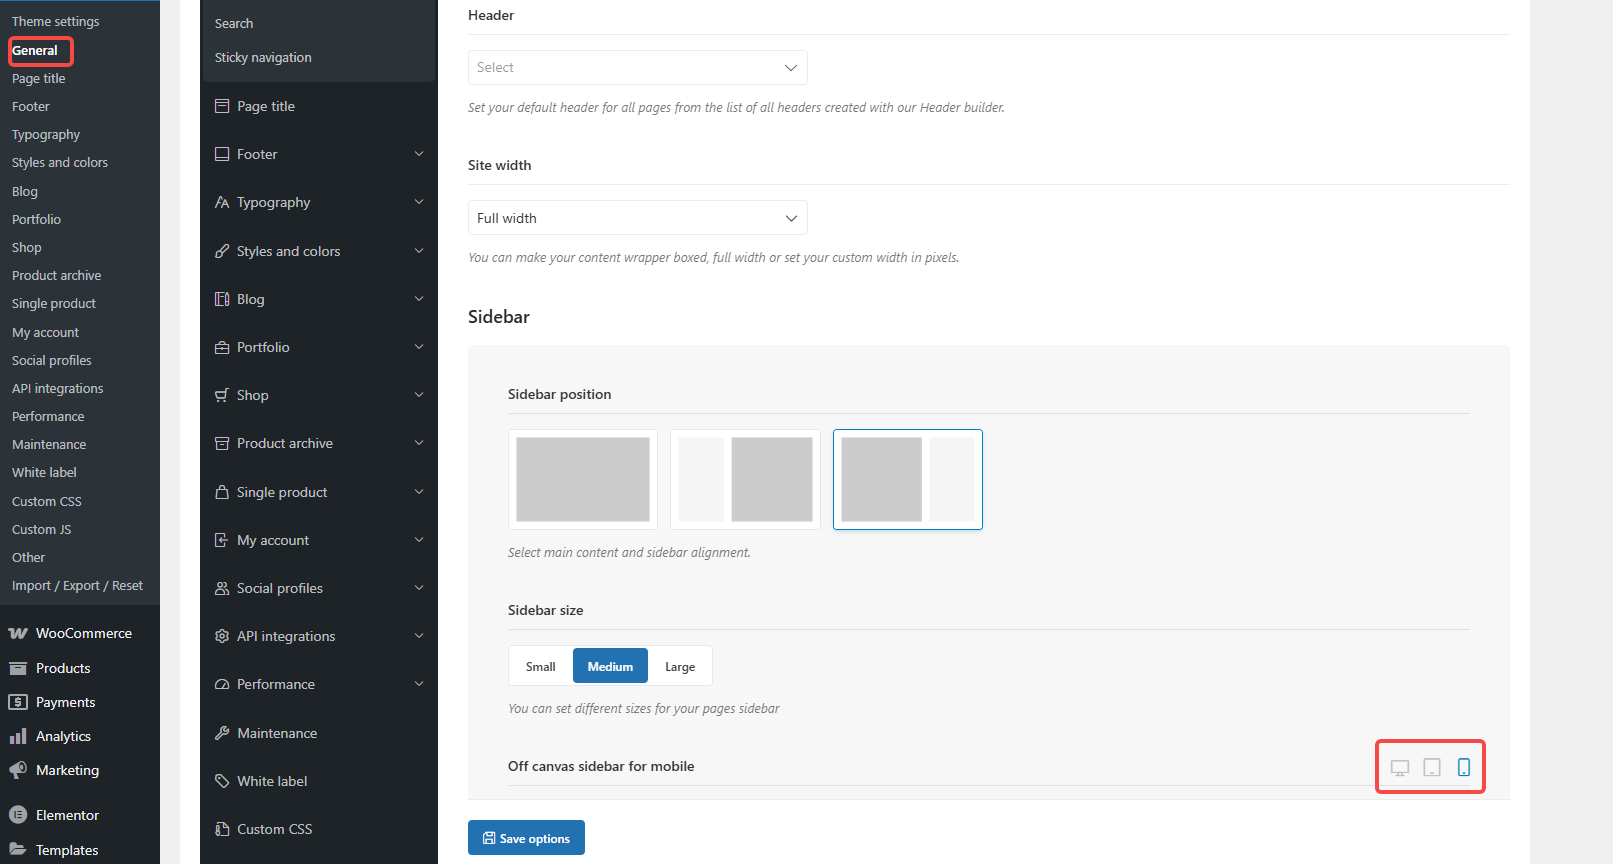Click the desktop device icon
Image resolution: width=1613 pixels, height=864 pixels.
pyautogui.click(x=1400, y=767)
